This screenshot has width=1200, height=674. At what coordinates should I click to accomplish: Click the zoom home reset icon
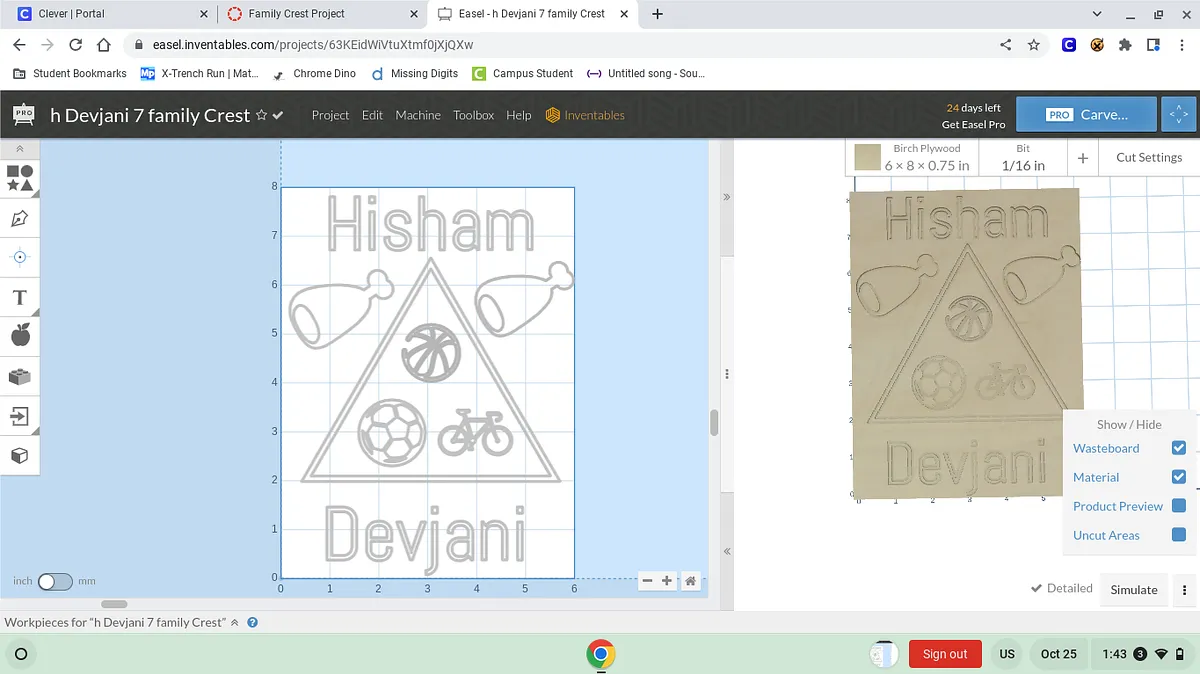coord(690,581)
